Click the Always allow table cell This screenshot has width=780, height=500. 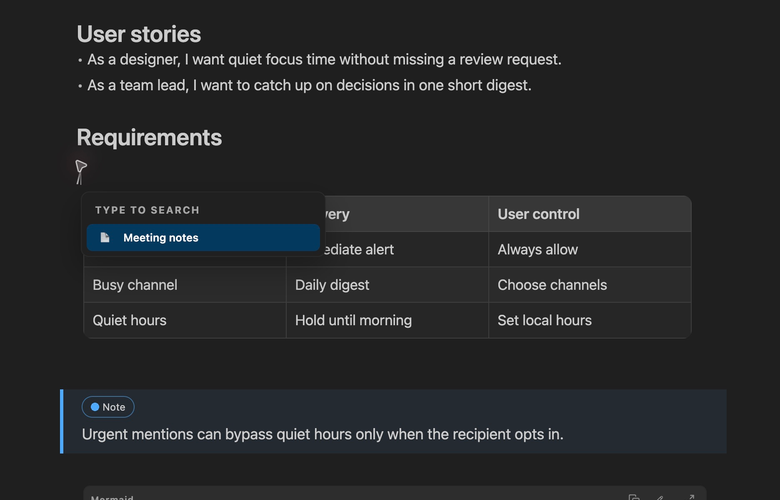(x=589, y=249)
